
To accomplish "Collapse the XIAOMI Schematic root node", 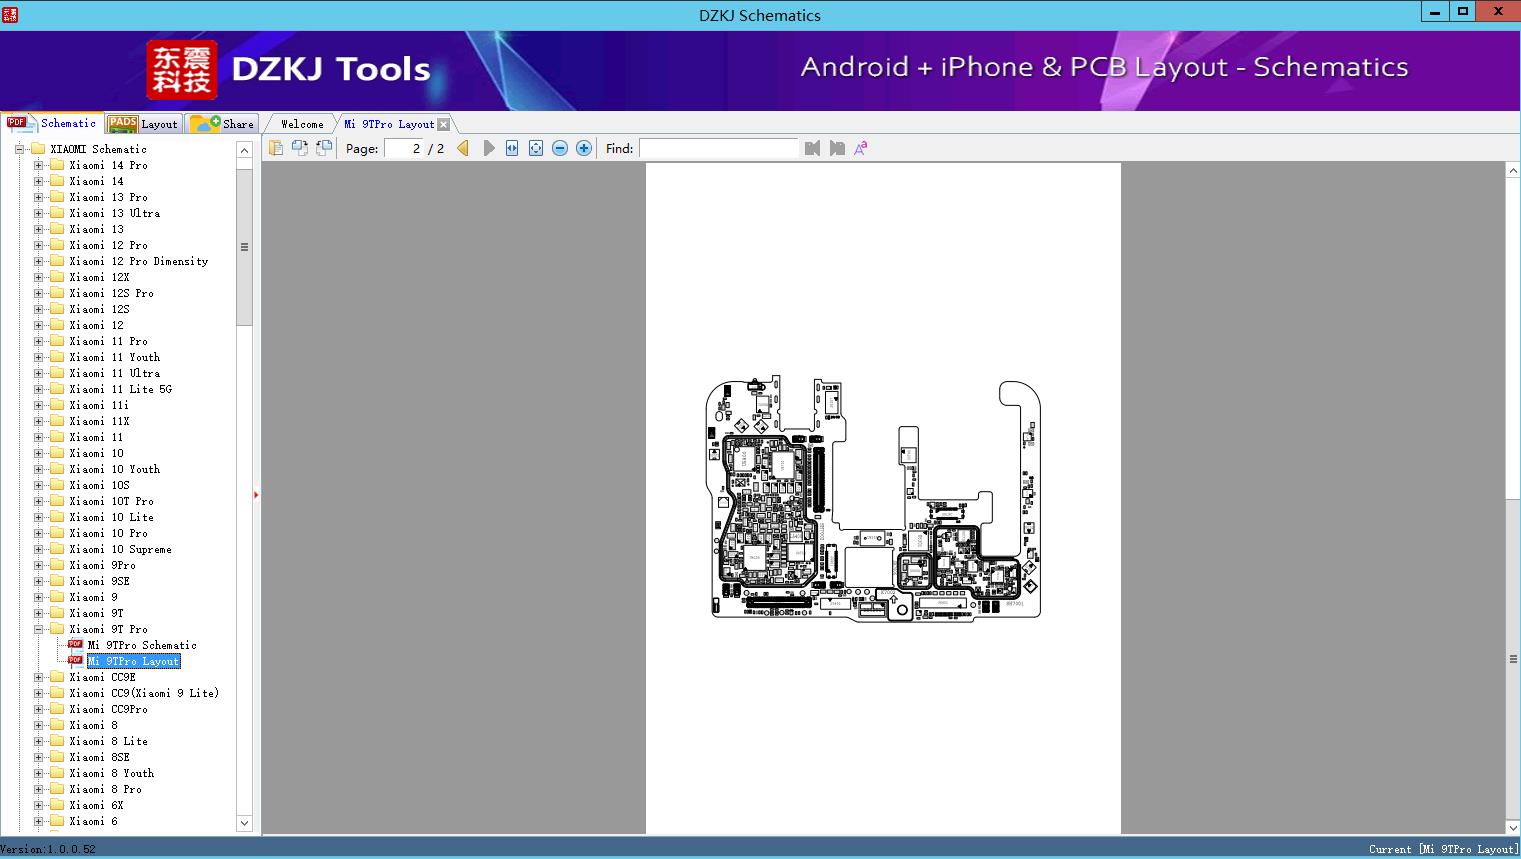I will [19, 149].
